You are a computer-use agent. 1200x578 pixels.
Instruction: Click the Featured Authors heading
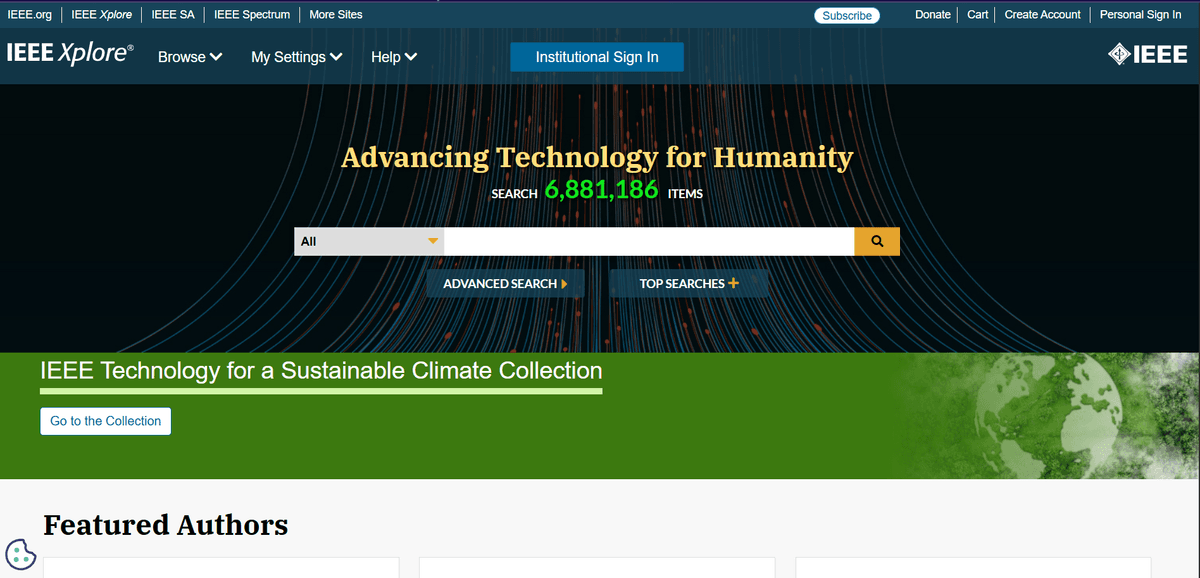tap(166, 524)
